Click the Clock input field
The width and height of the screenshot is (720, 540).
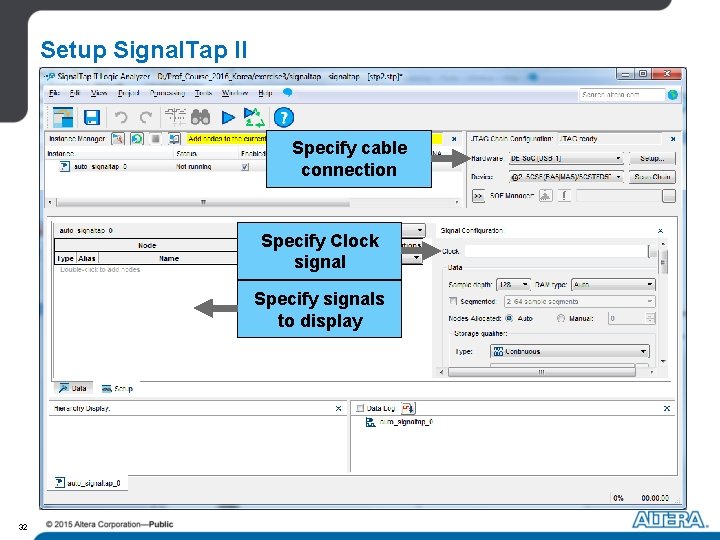click(556, 251)
